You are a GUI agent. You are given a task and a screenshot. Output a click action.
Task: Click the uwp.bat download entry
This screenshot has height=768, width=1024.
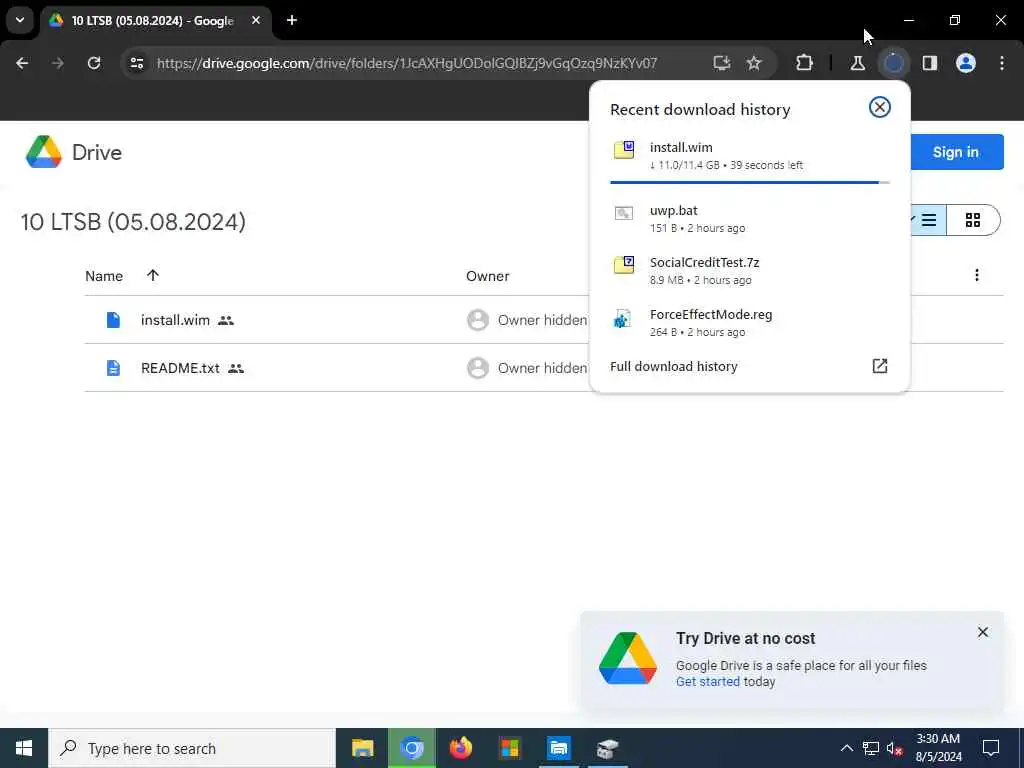750,219
